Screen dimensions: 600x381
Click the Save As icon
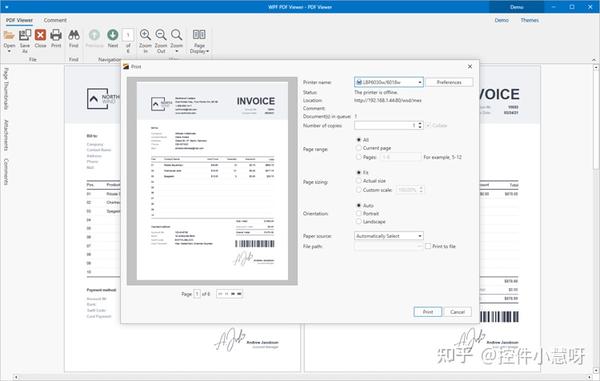point(25,35)
